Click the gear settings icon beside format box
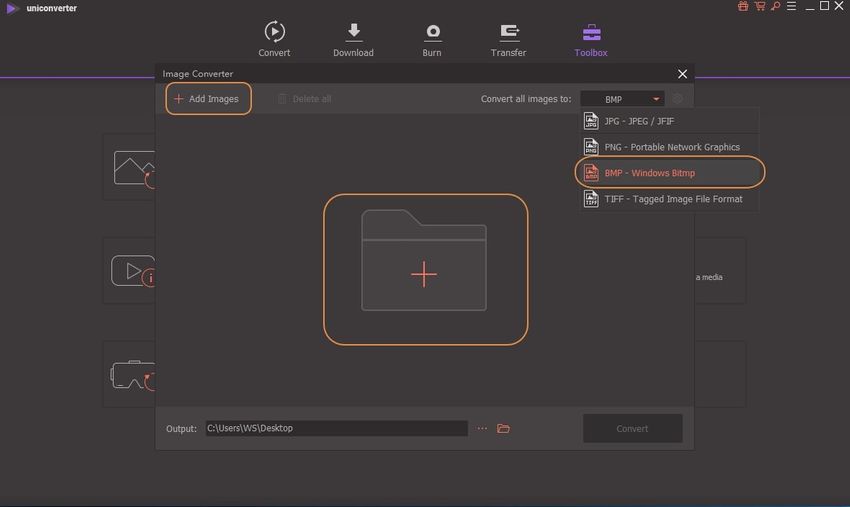Viewport: 850px width, 507px height. 678,99
